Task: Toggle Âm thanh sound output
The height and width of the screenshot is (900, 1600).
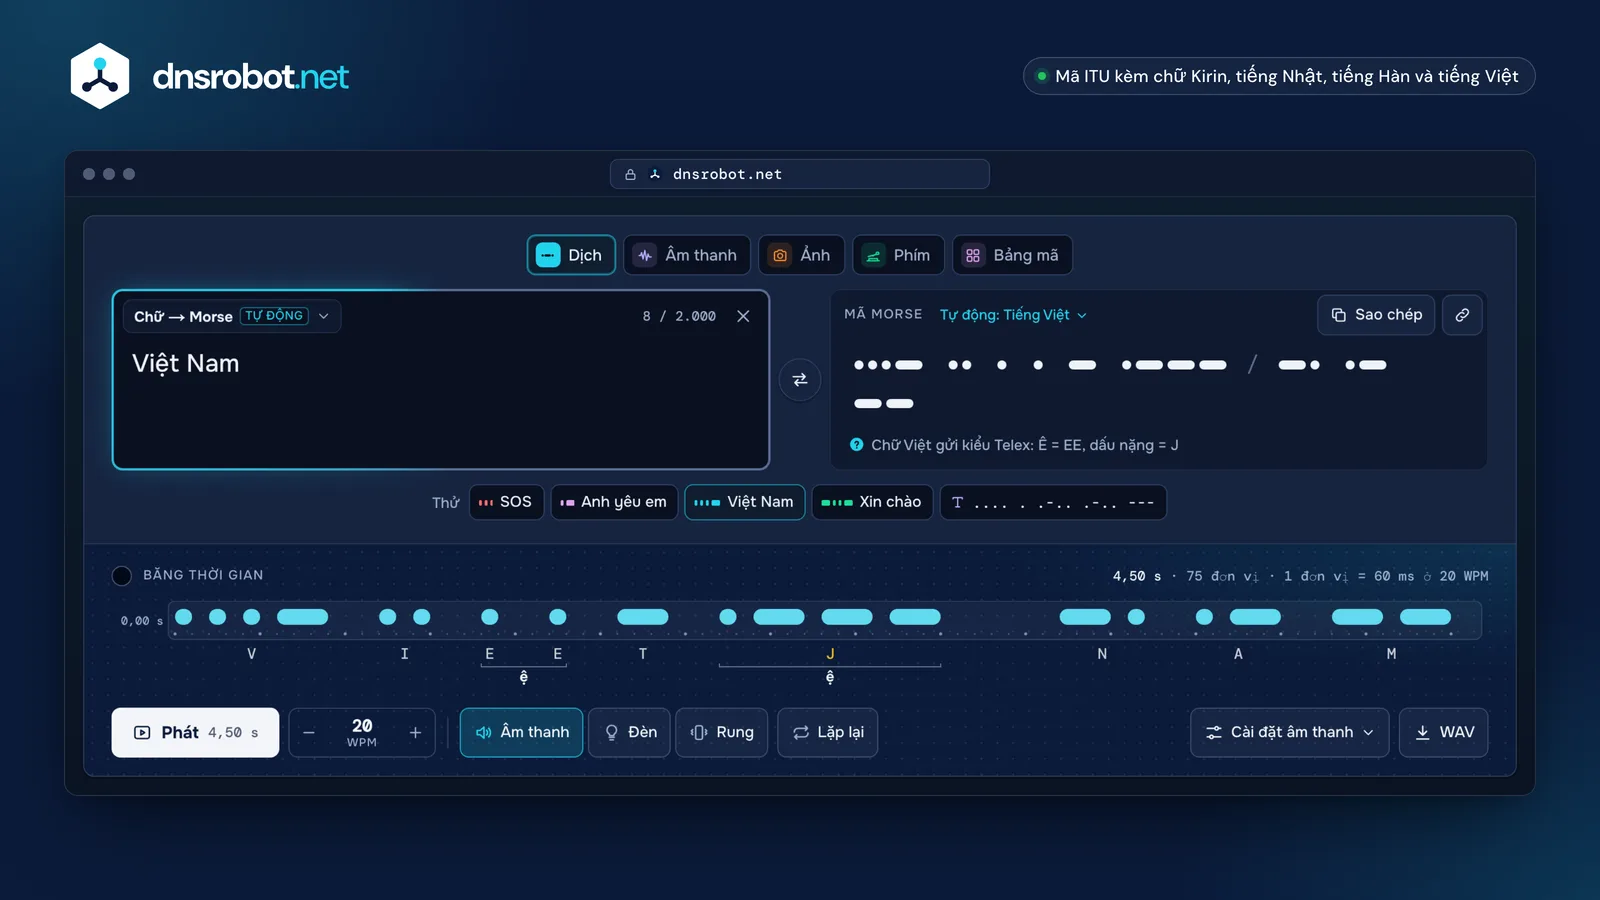Action: [521, 733]
